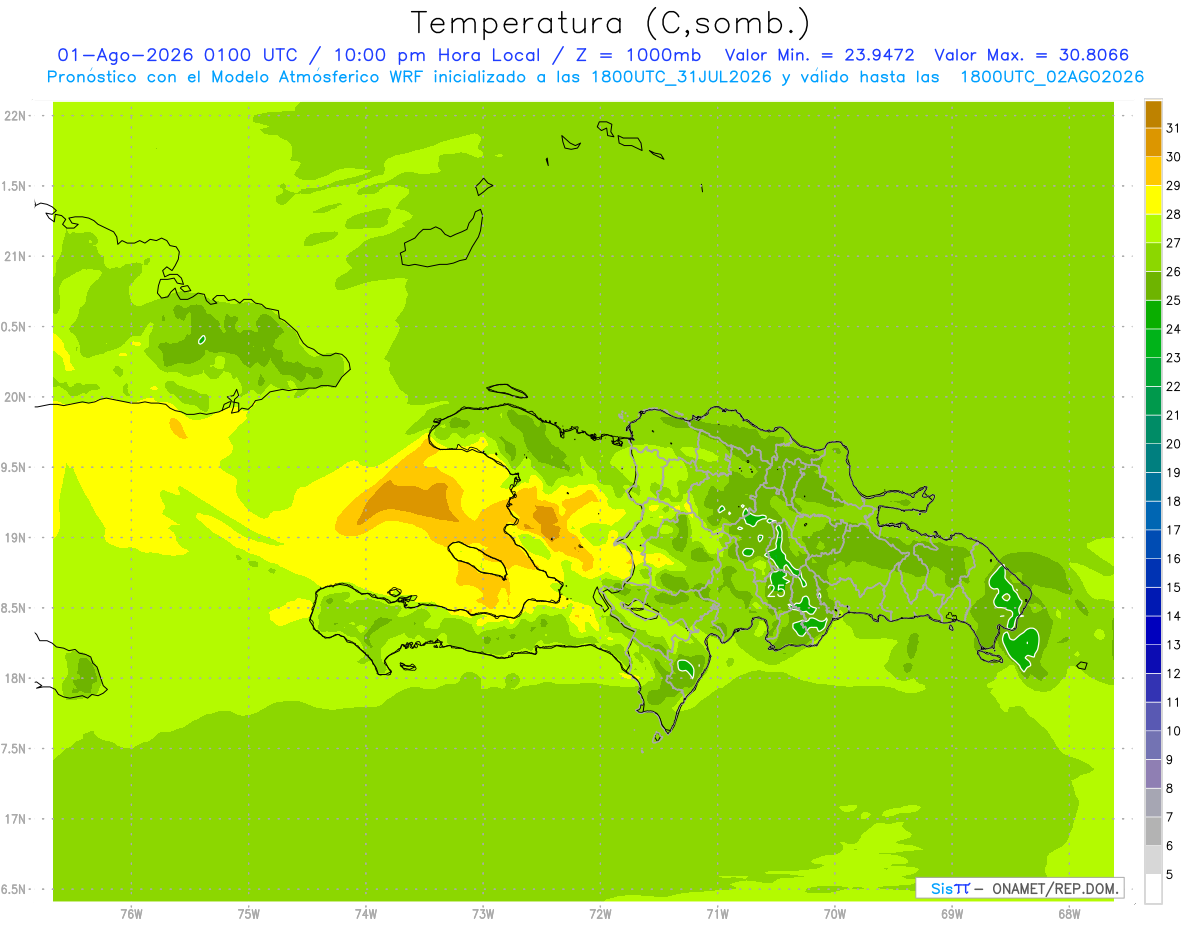Select the legend swatch between 29 and 30
This screenshot has width=1200, height=927.
1153,171
